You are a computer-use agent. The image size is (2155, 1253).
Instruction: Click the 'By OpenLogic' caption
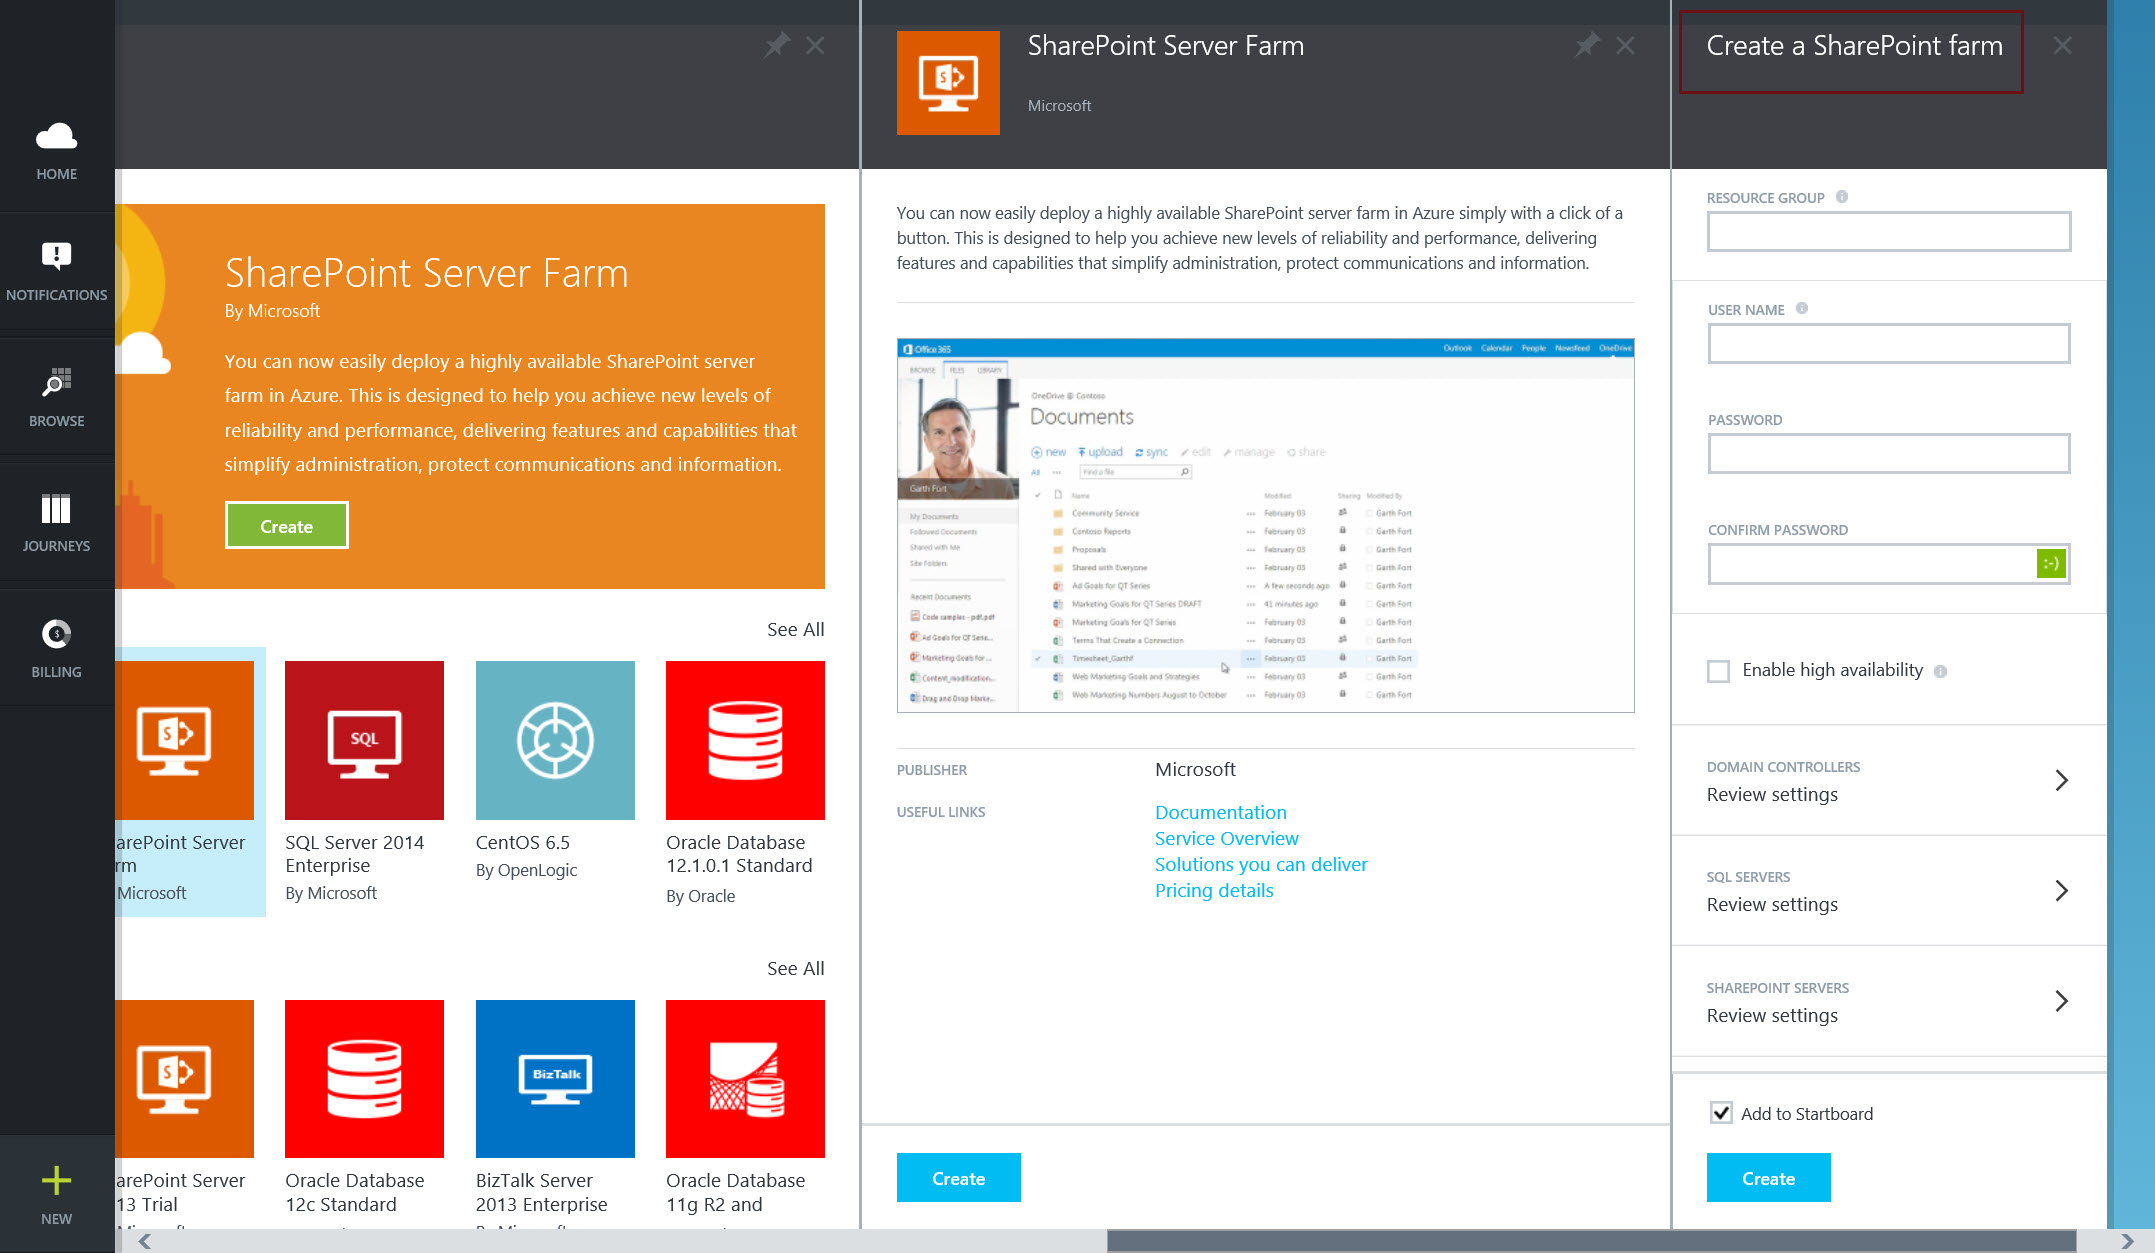click(x=526, y=869)
